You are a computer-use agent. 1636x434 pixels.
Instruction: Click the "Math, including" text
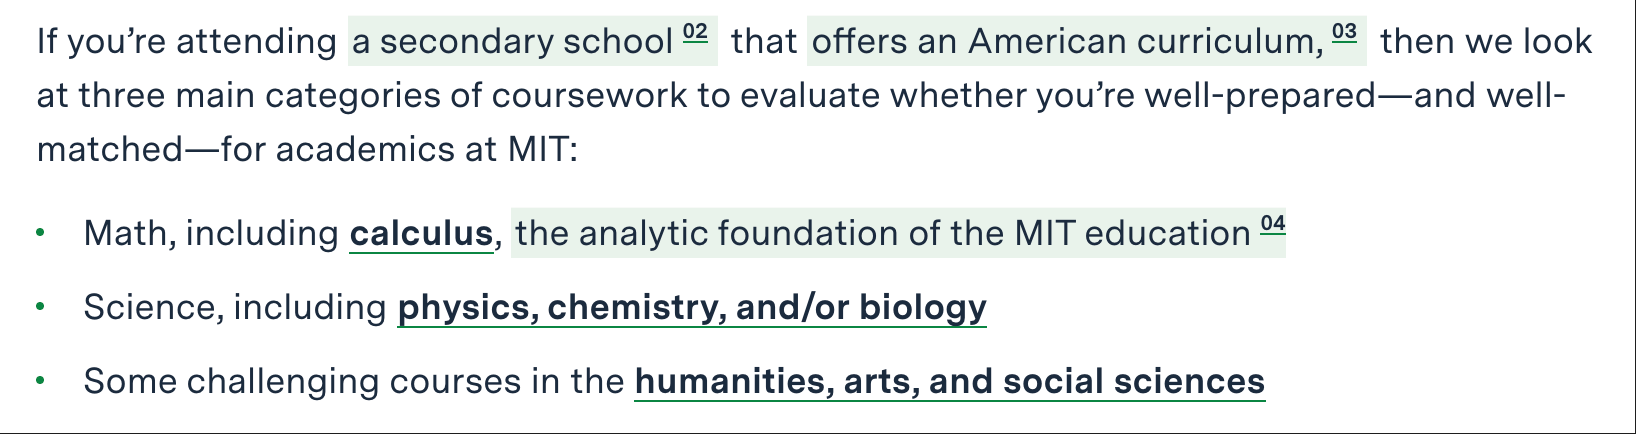(211, 234)
